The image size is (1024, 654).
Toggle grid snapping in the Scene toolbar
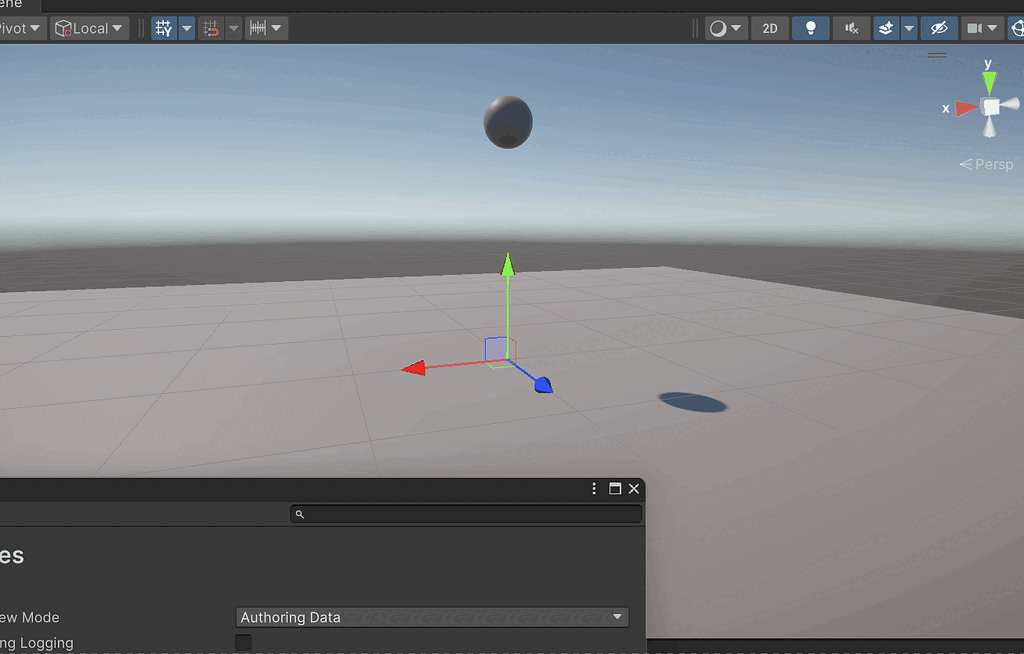point(212,28)
